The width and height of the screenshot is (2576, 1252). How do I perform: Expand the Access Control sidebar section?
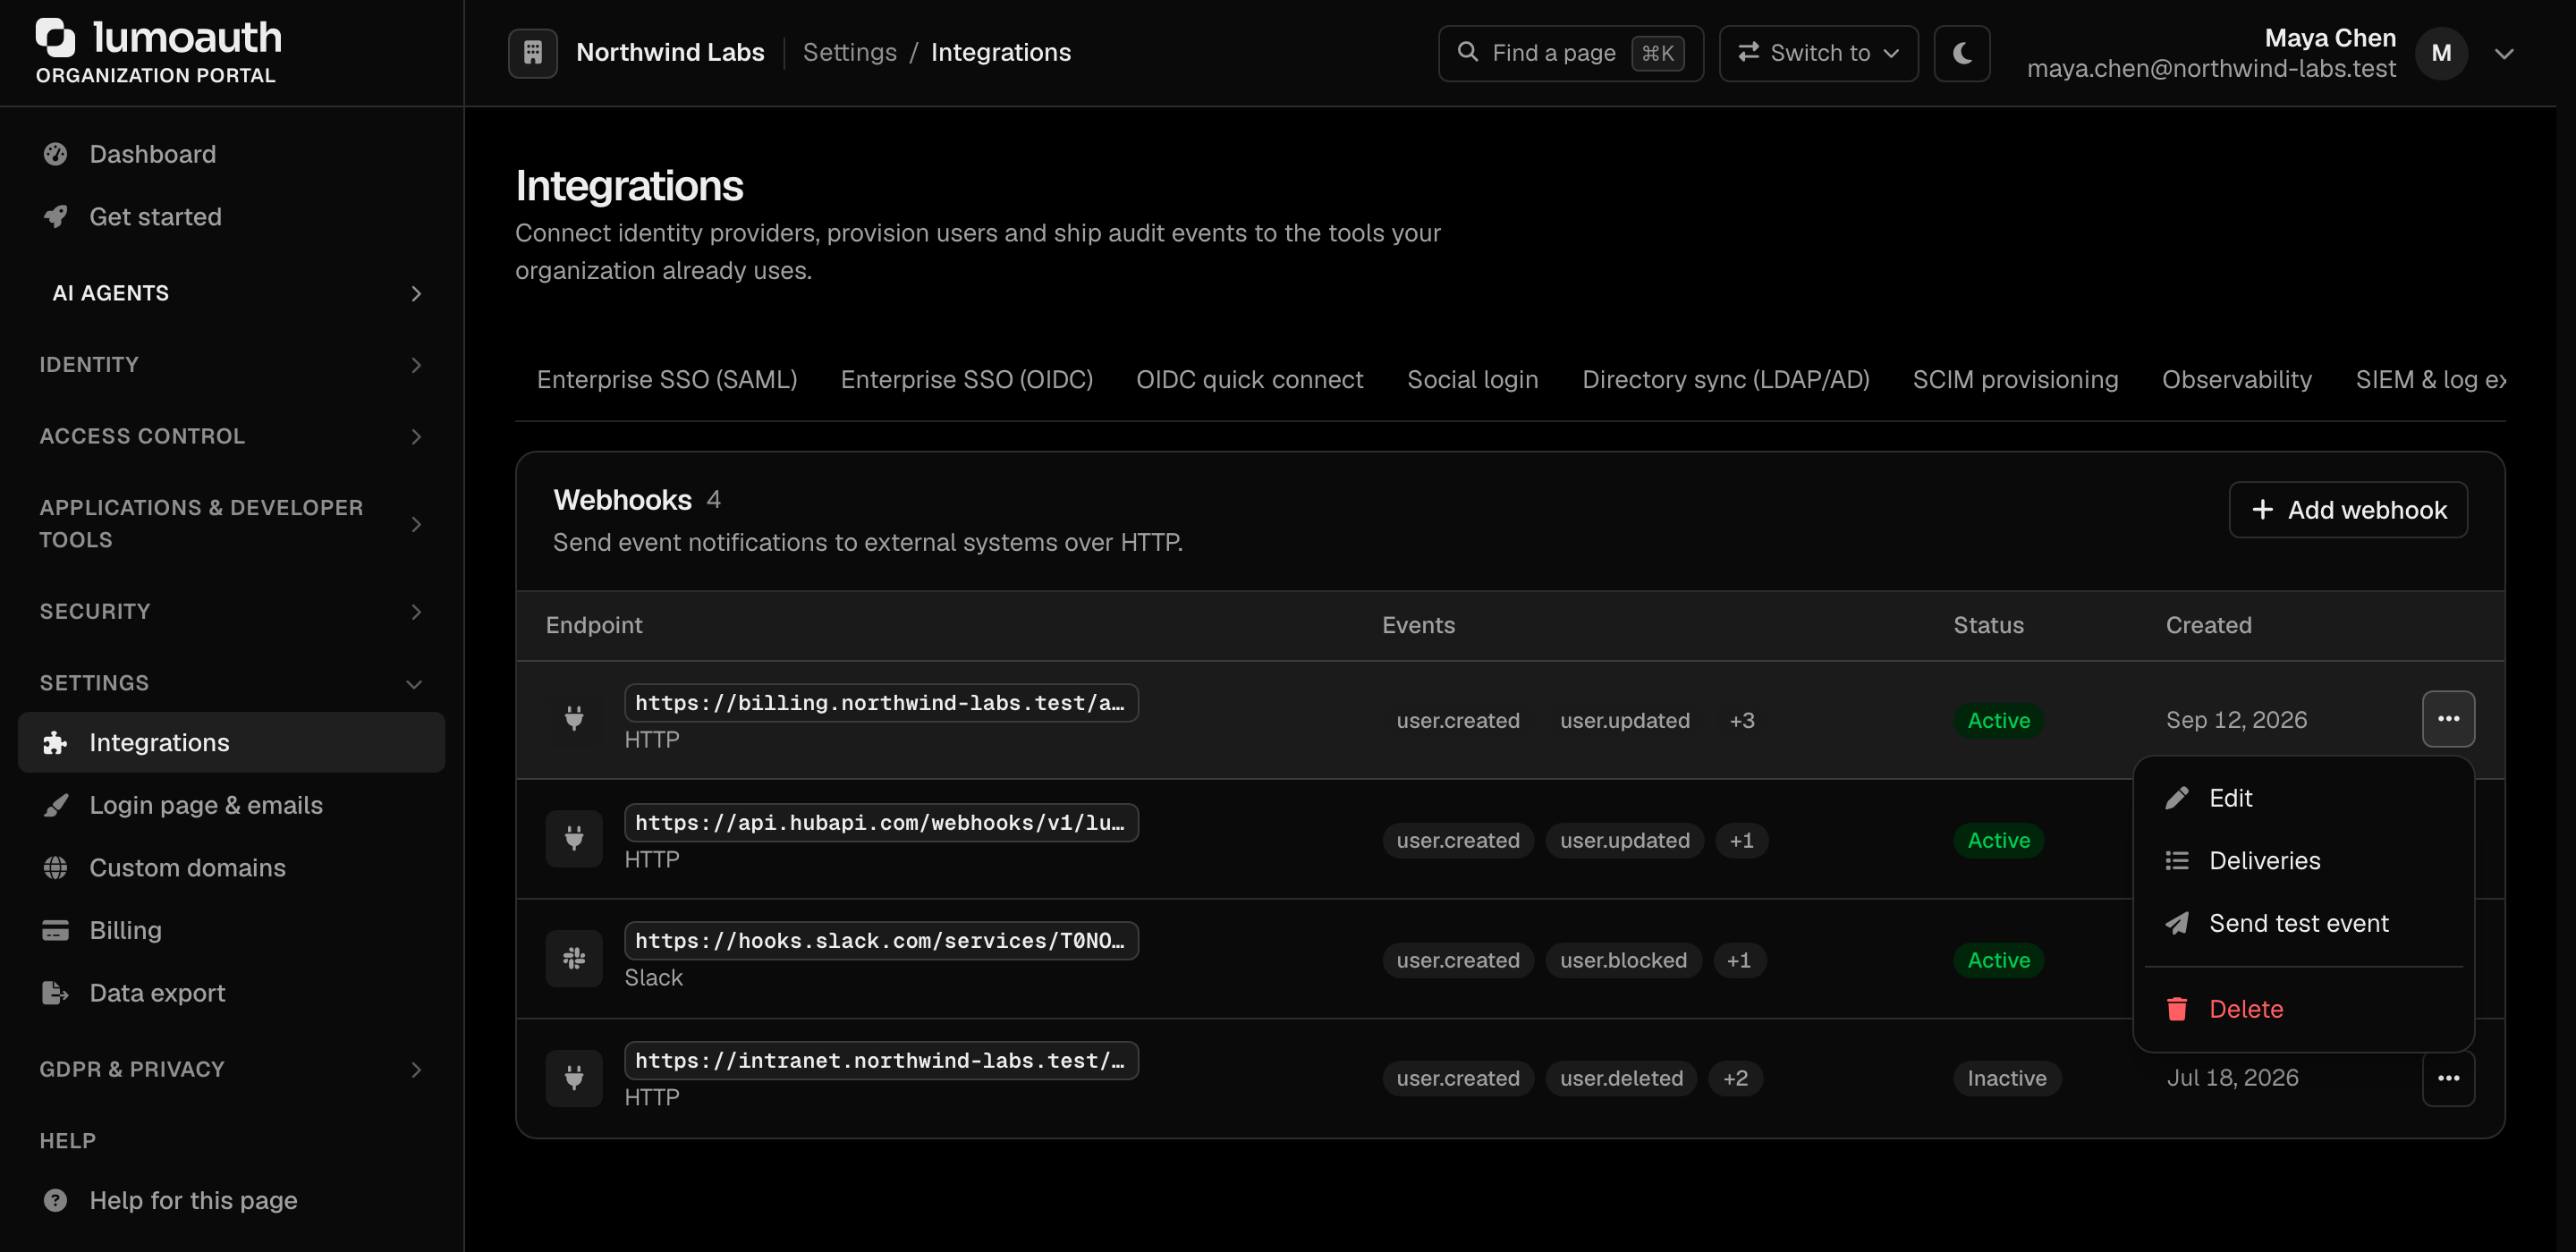(x=232, y=436)
